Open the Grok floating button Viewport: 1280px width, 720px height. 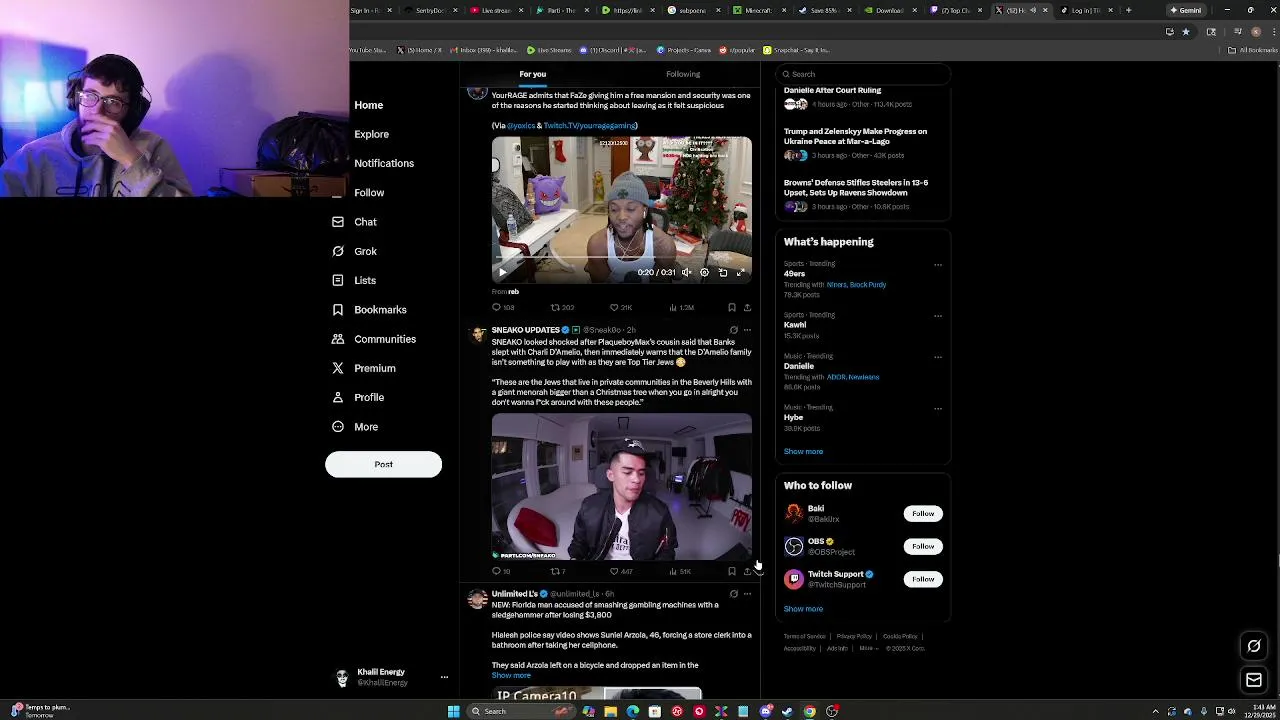tap(1254, 646)
